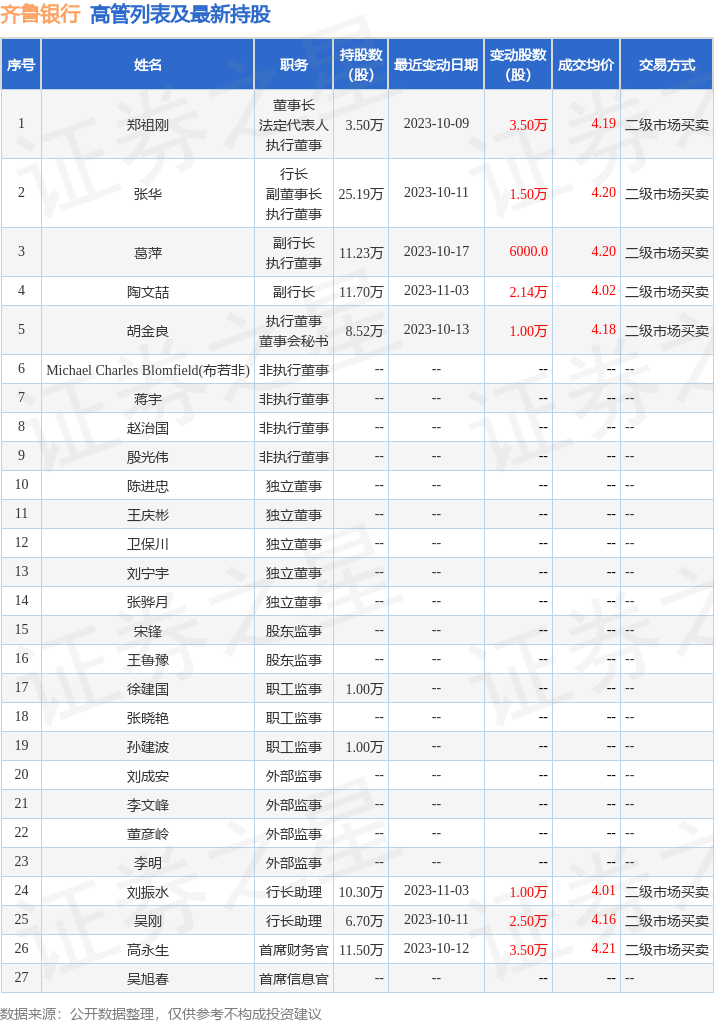714x1023 pixels.
Task: Click the name 吴旭春
Action: [147, 979]
